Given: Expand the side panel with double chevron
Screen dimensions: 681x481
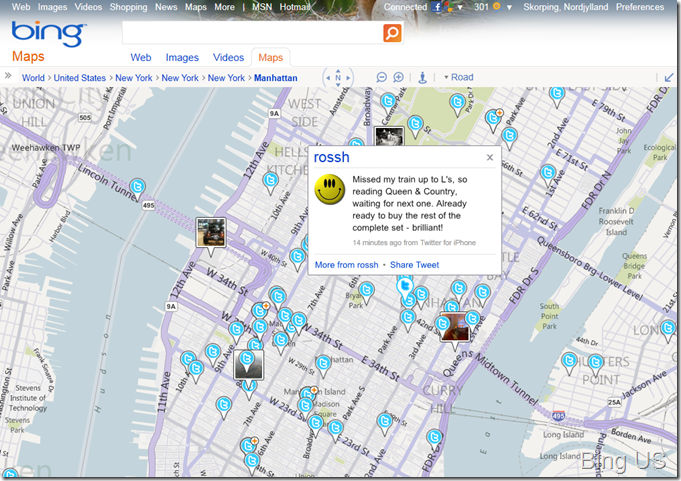Looking at the screenshot, I should click(8, 76).
